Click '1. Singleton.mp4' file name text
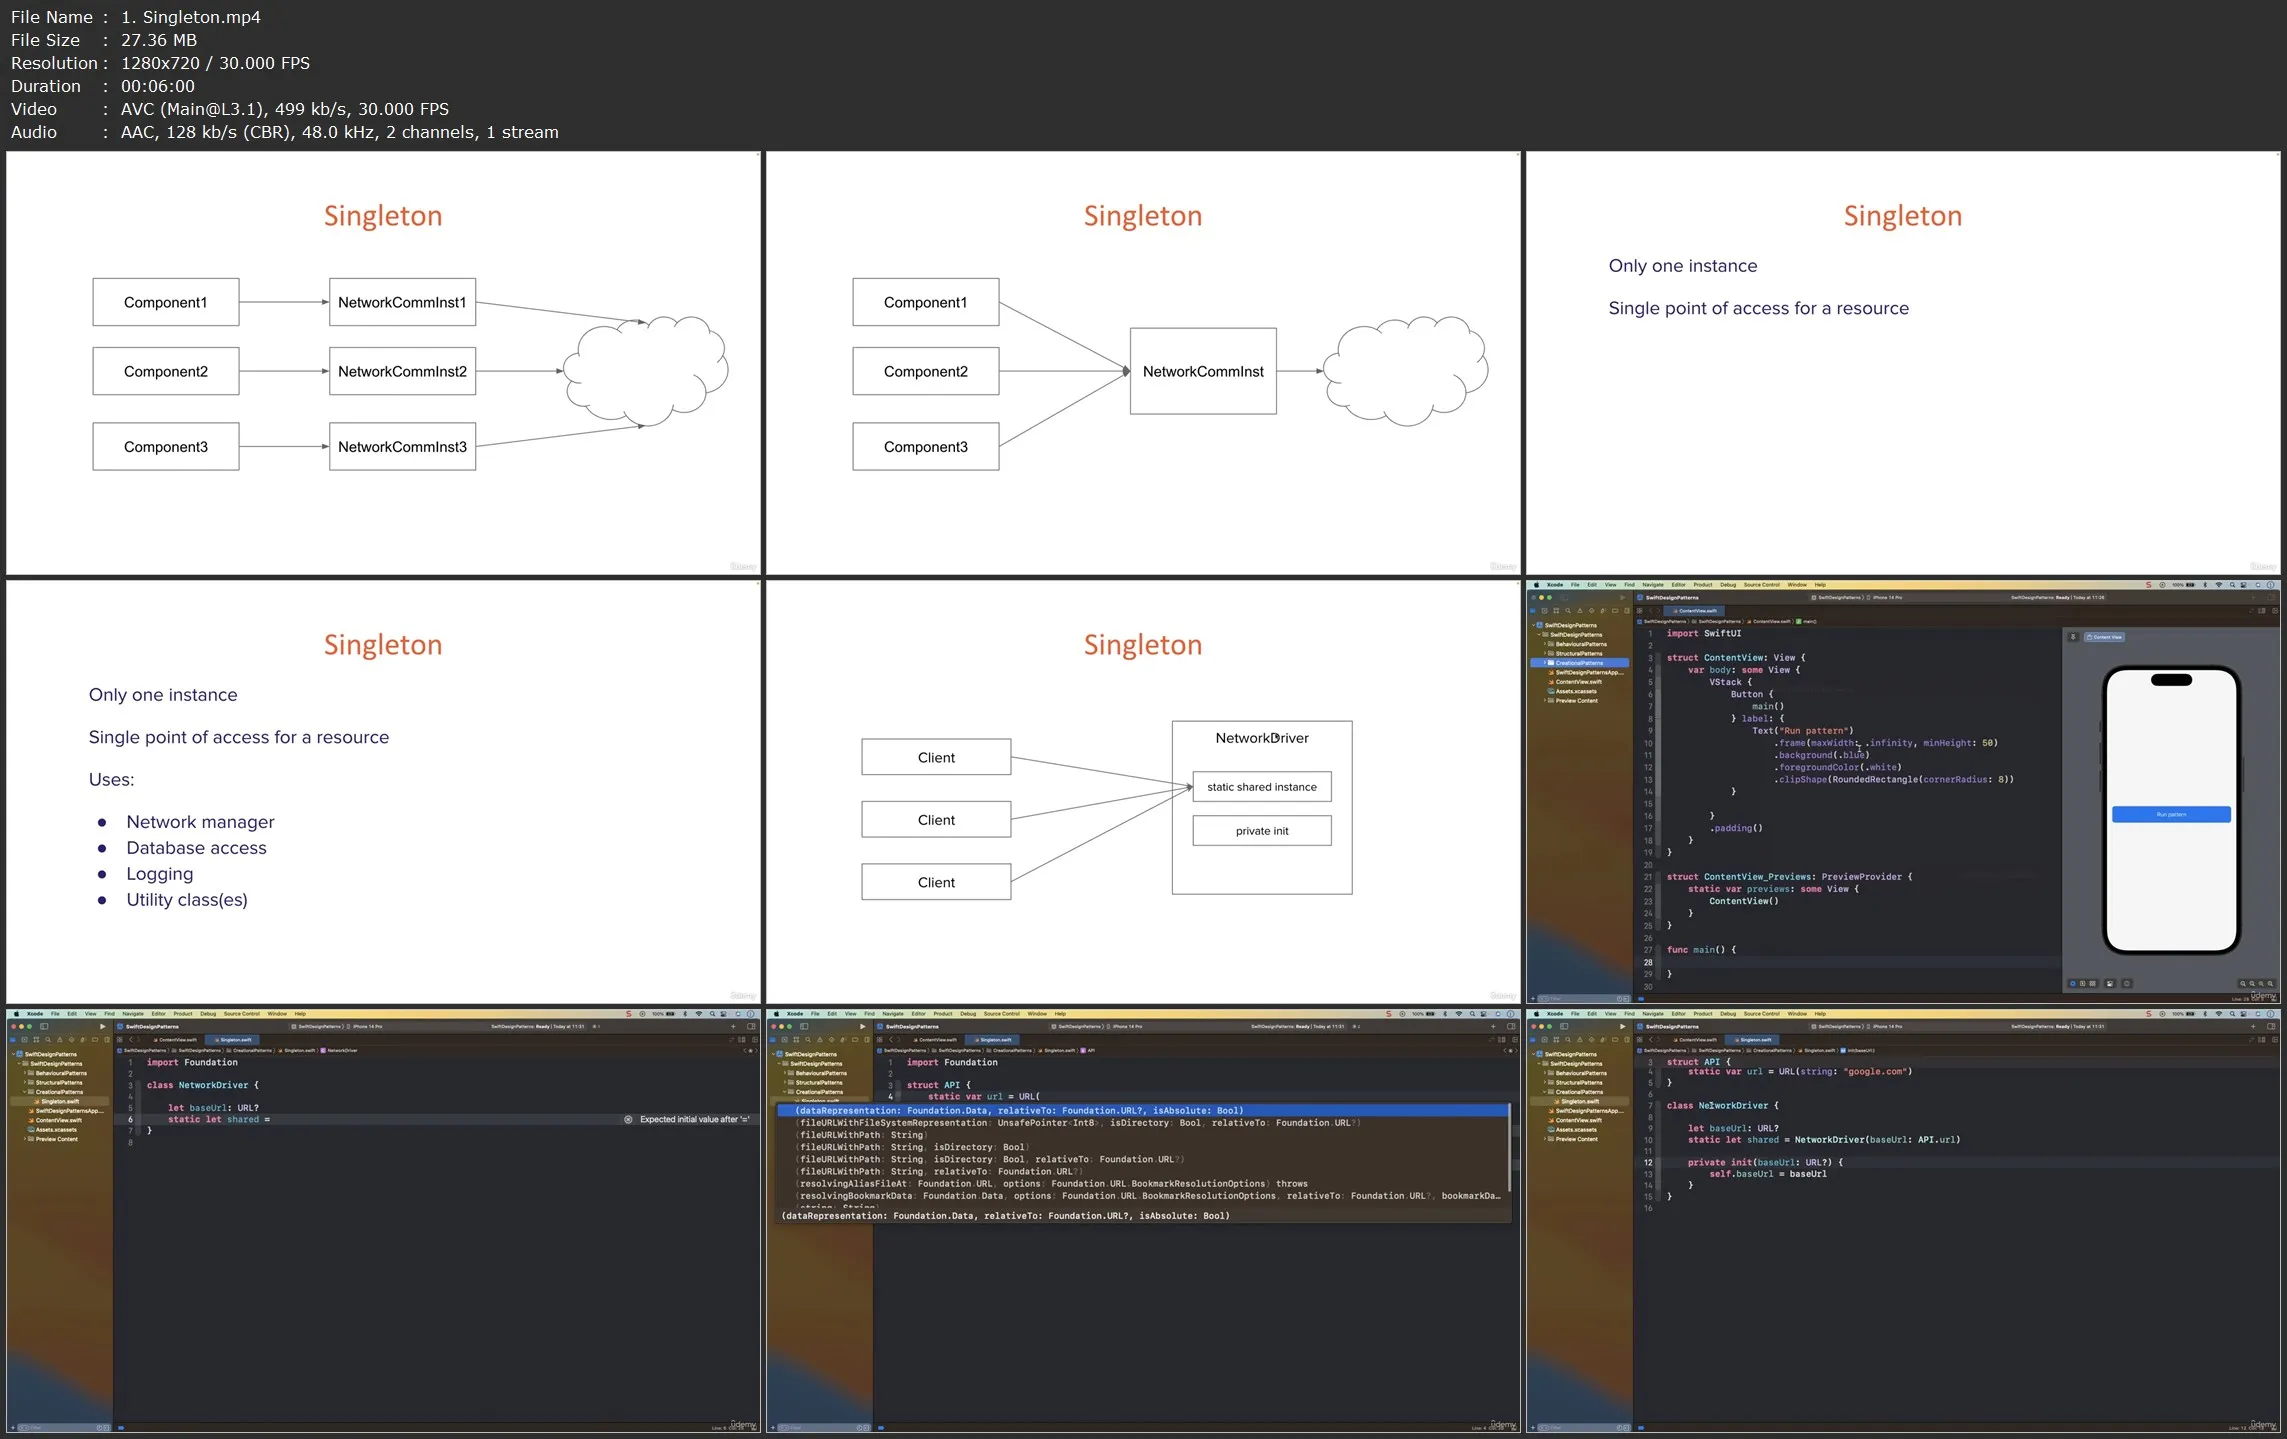The image size is (2287, 1439). 191,17
